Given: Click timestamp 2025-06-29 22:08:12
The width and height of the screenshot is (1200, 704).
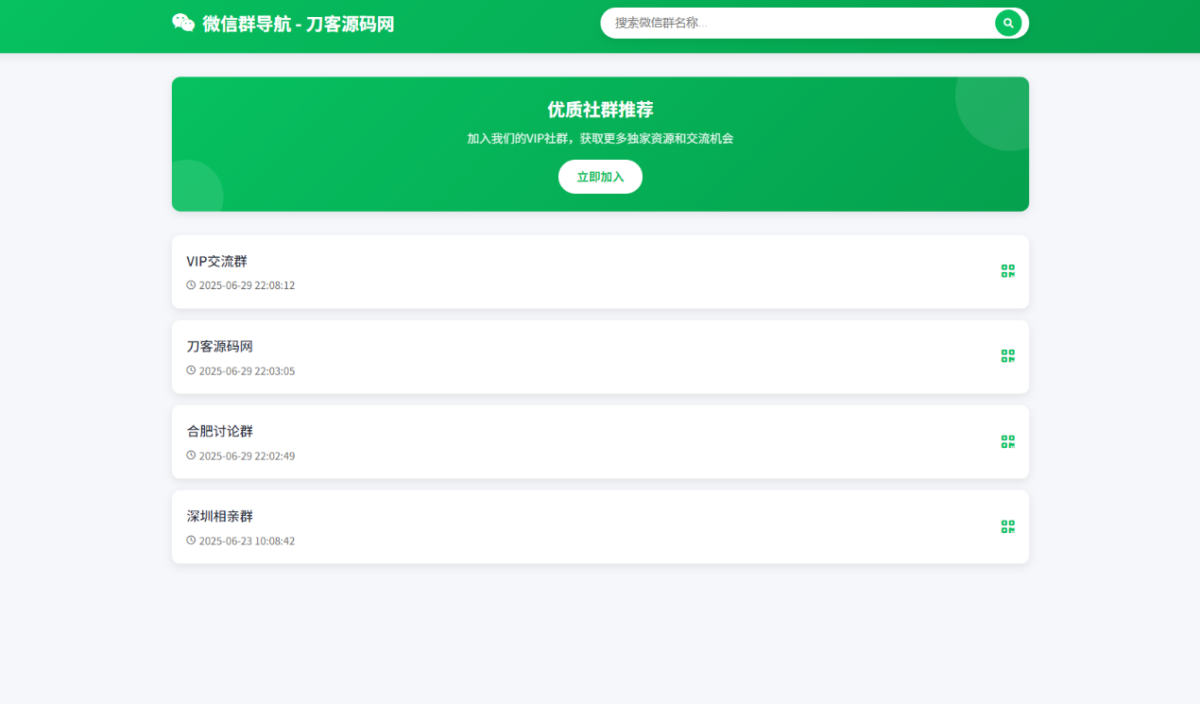Looking at the screenshot, I should coord(247,286).
